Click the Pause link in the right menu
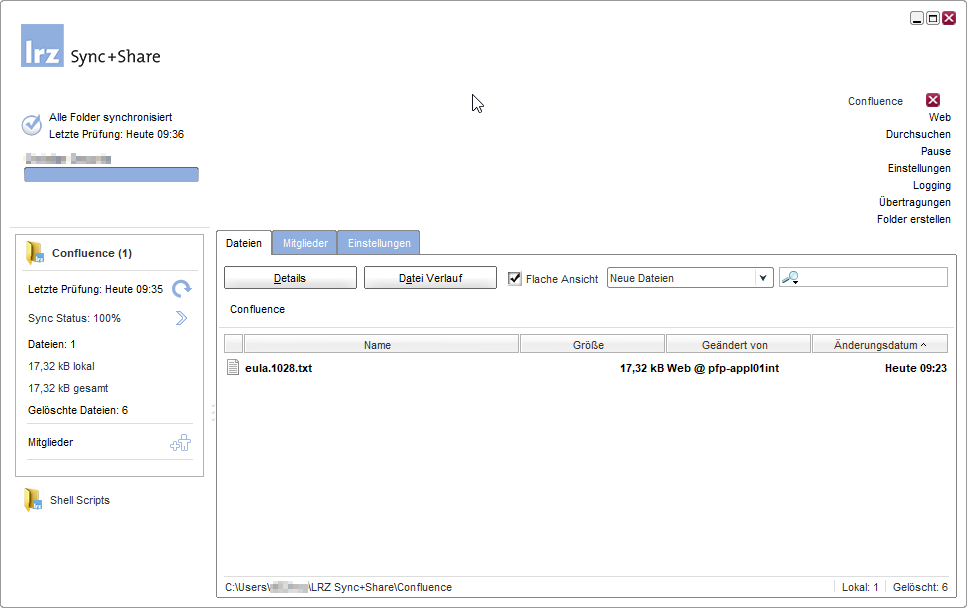967x608 pixels. pyautogui.click(x=935, y=151)
